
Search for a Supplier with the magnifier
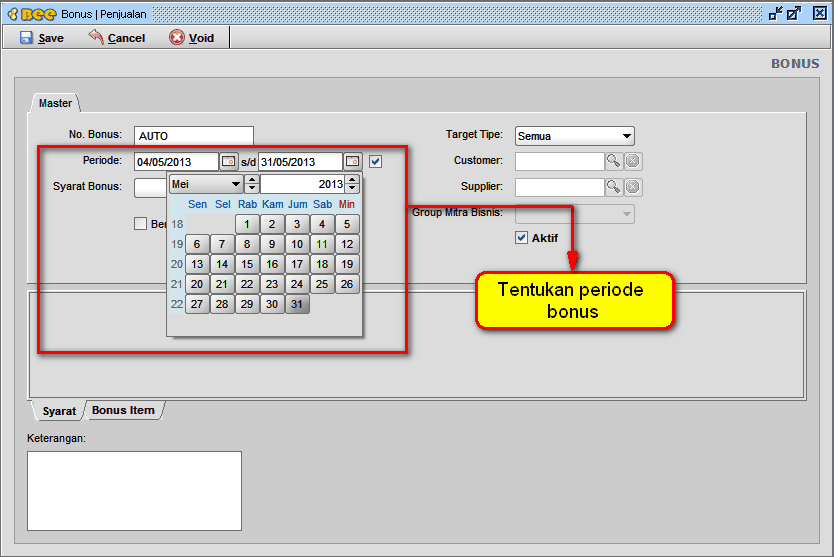coord(614,187)
